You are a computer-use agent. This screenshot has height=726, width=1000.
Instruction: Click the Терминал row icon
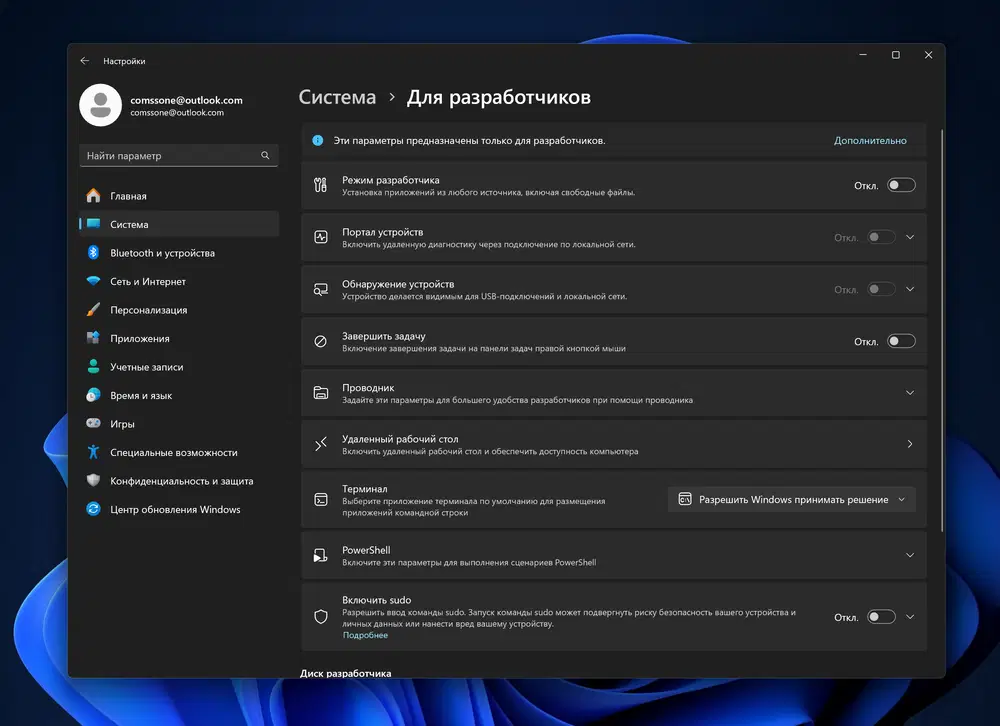click(321, 500)
